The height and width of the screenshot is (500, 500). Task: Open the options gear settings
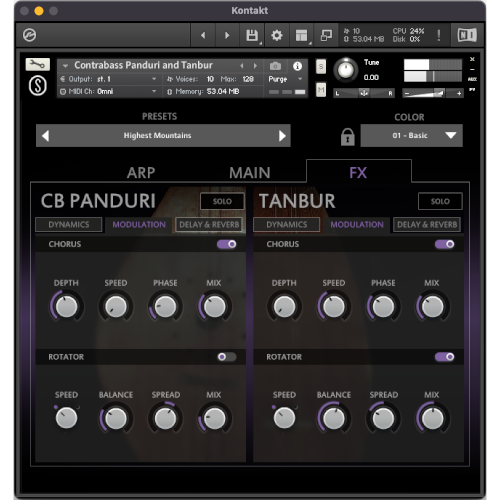(x=277, y=35)
